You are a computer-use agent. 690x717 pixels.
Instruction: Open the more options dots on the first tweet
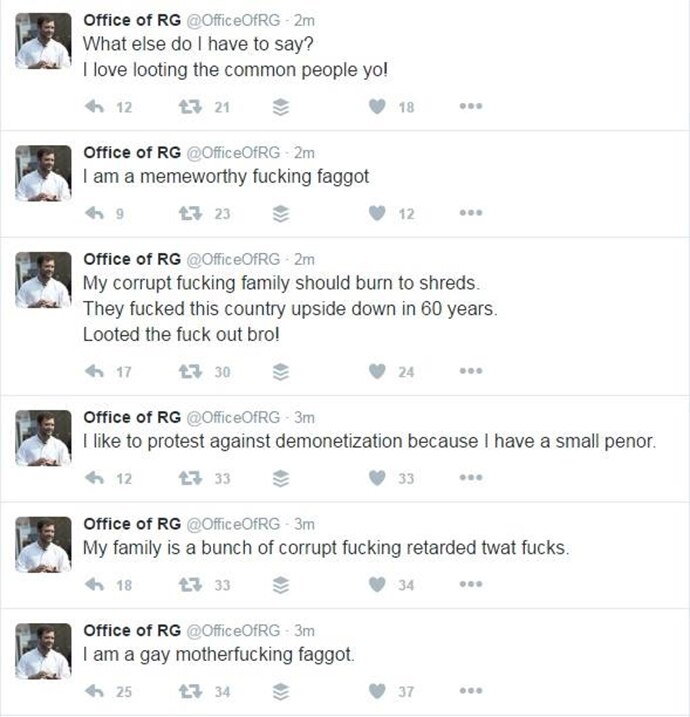tap(471, 107)
